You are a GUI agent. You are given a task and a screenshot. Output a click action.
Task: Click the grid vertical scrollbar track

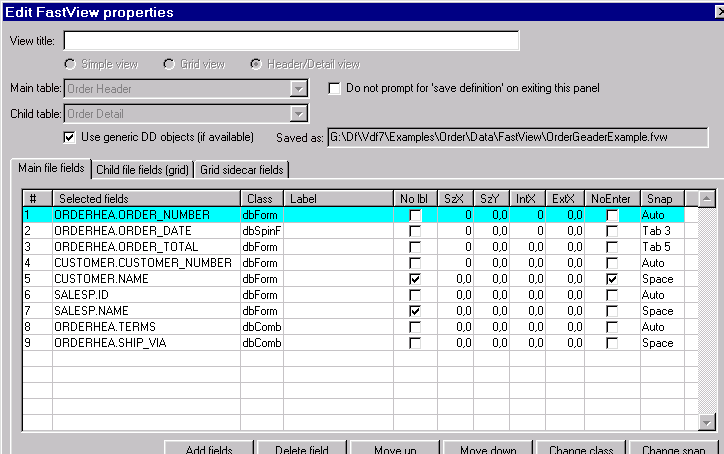pyautogui.click(x=706, y=310)
